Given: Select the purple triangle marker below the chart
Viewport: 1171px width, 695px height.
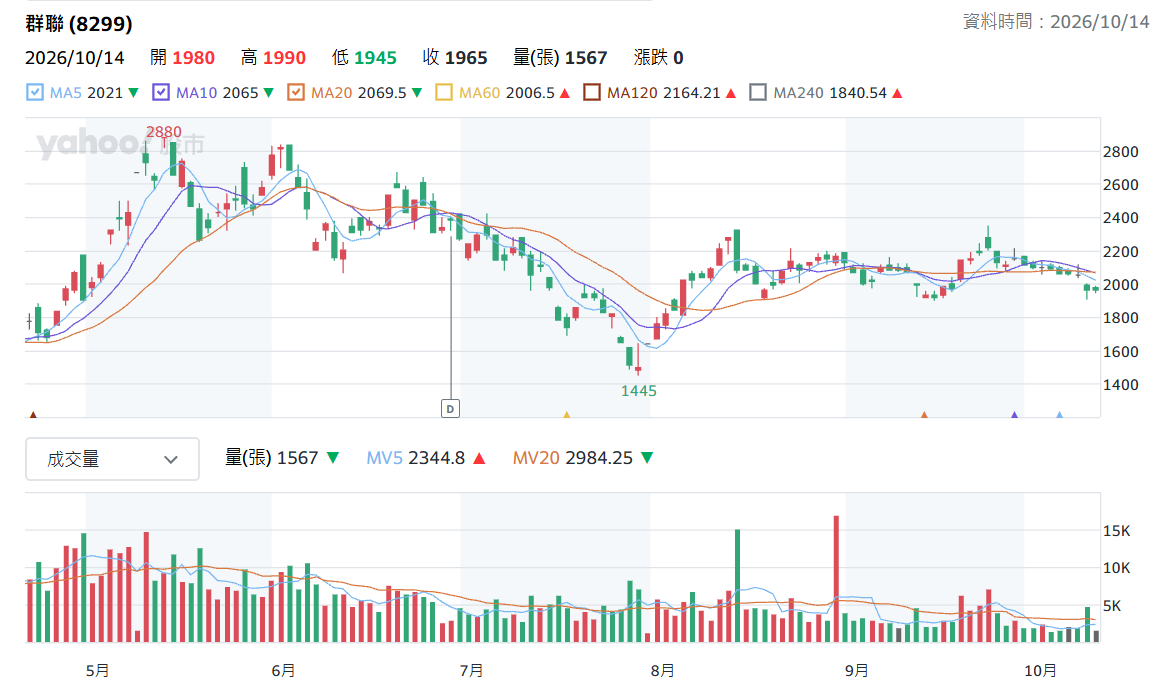Looking at the screenshot, I should pyautogui.click(x=1014, y=414).
